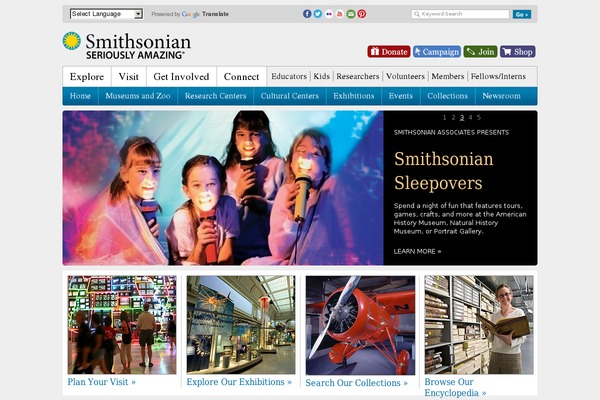Viewport: 600px width, 400px height.
Task: Click the Smithsonian sunburst logo
Action: point(72,41)
